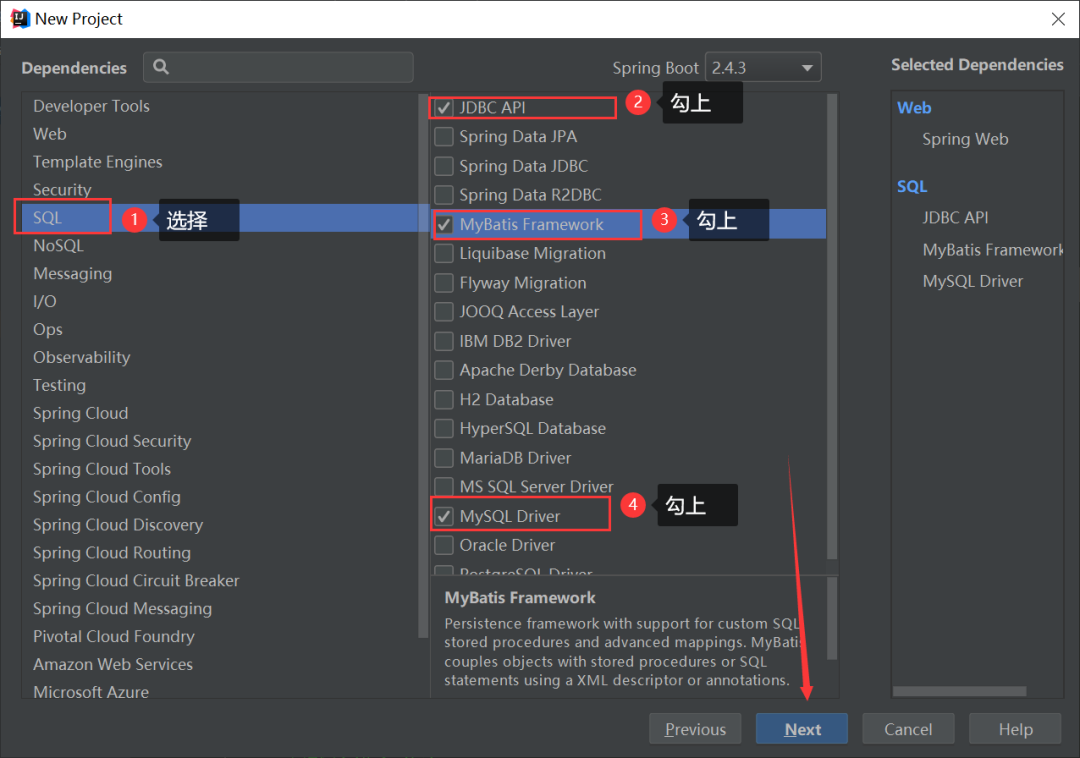1080x758 pixels.
Task: Tick HyperSQL Database checkbox
Action: coord(444,428)
